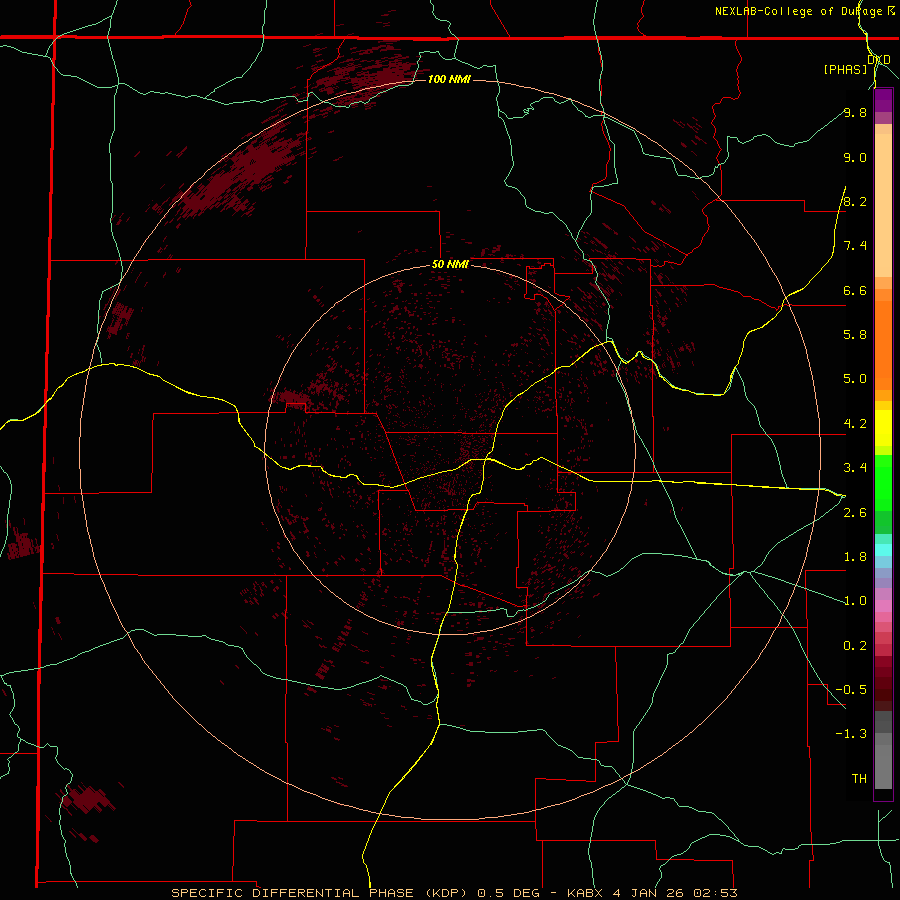Click the 4 JAN 26 date text
The image size is (900, 900).
(x=649, y=893)
